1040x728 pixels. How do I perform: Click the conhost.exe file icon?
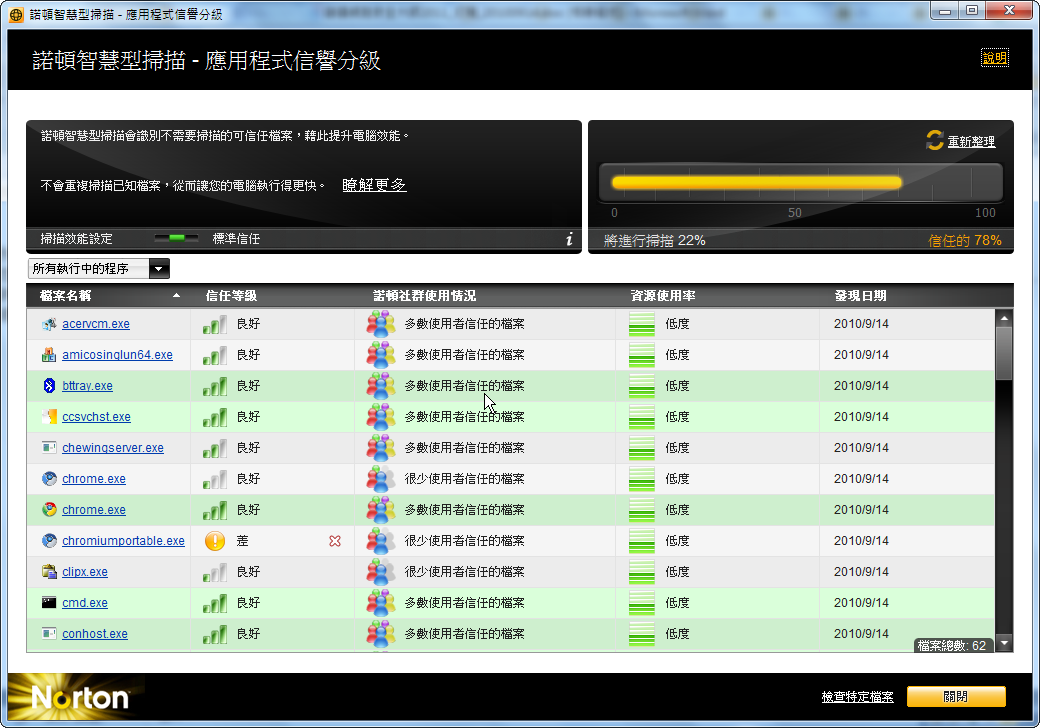pos(49,633)
